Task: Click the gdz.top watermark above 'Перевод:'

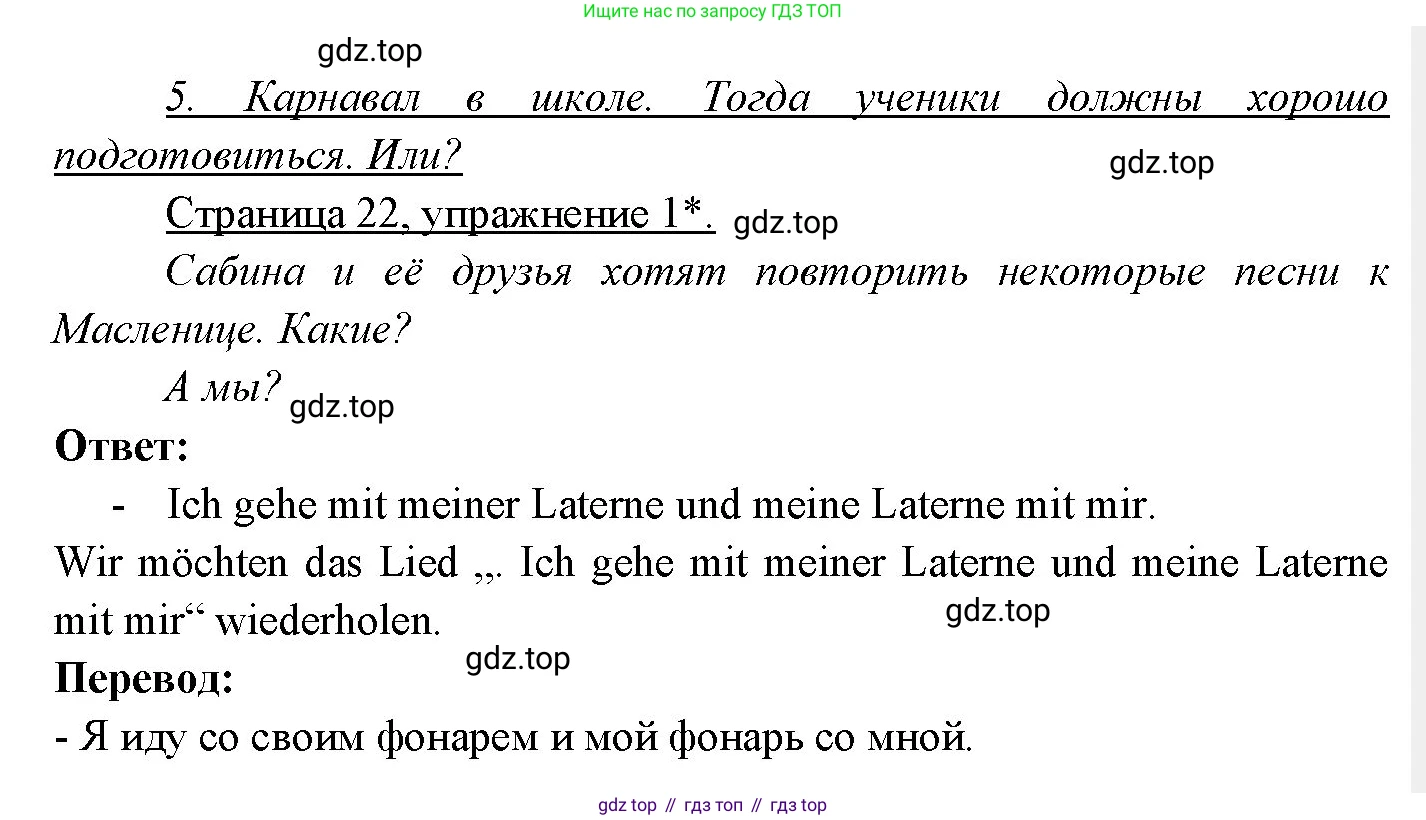Action: [x=517, y=659]
